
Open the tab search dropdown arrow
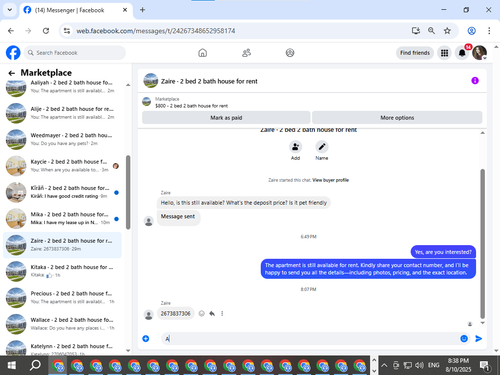point(10,10)
